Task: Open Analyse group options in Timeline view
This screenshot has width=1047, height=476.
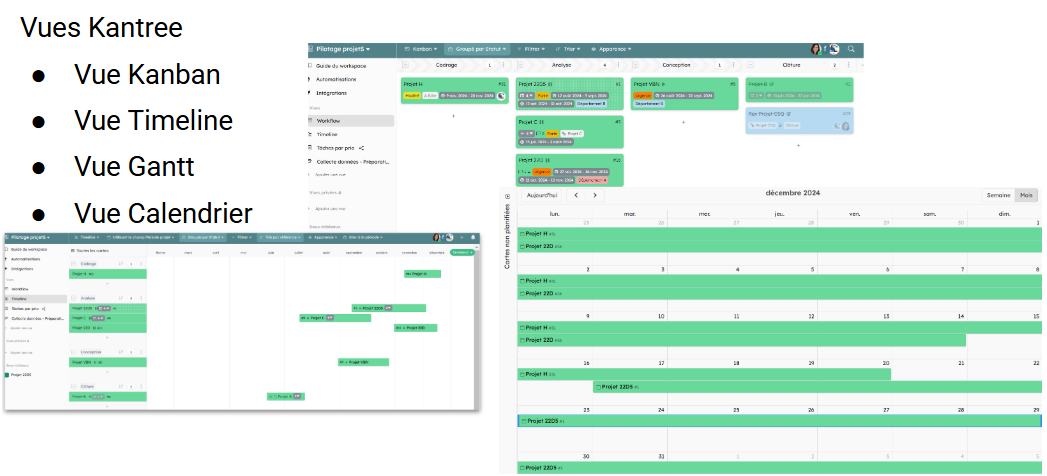Action: pos(140,298)
